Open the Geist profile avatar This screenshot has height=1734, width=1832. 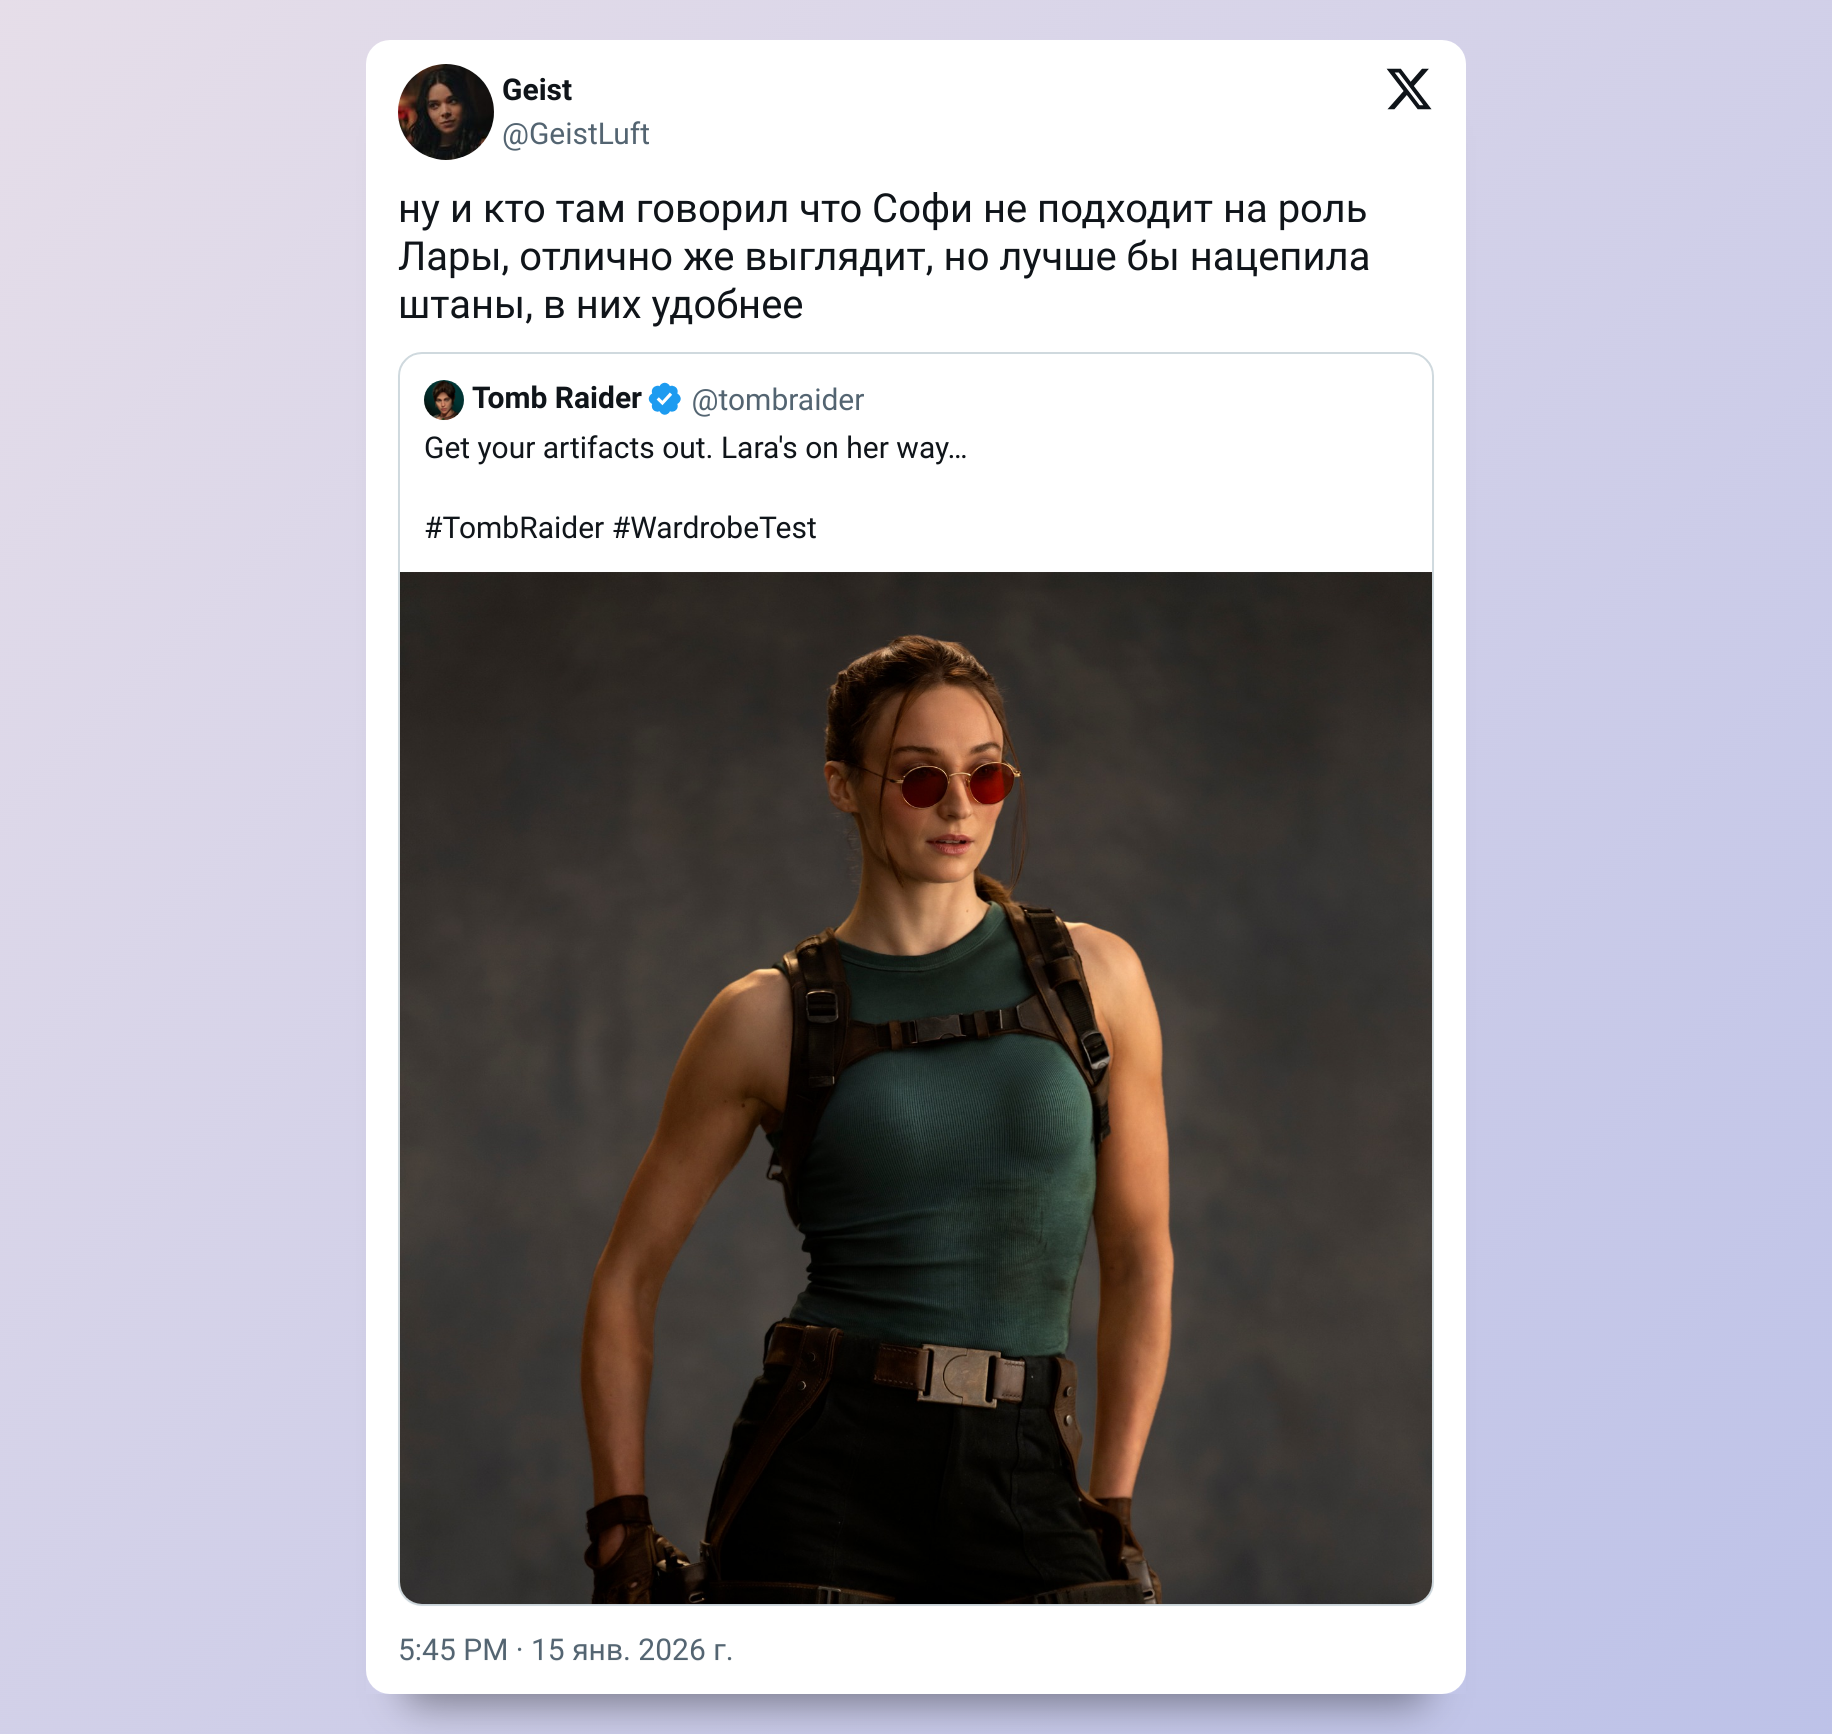pyautogui.click(x=445, y=112)
